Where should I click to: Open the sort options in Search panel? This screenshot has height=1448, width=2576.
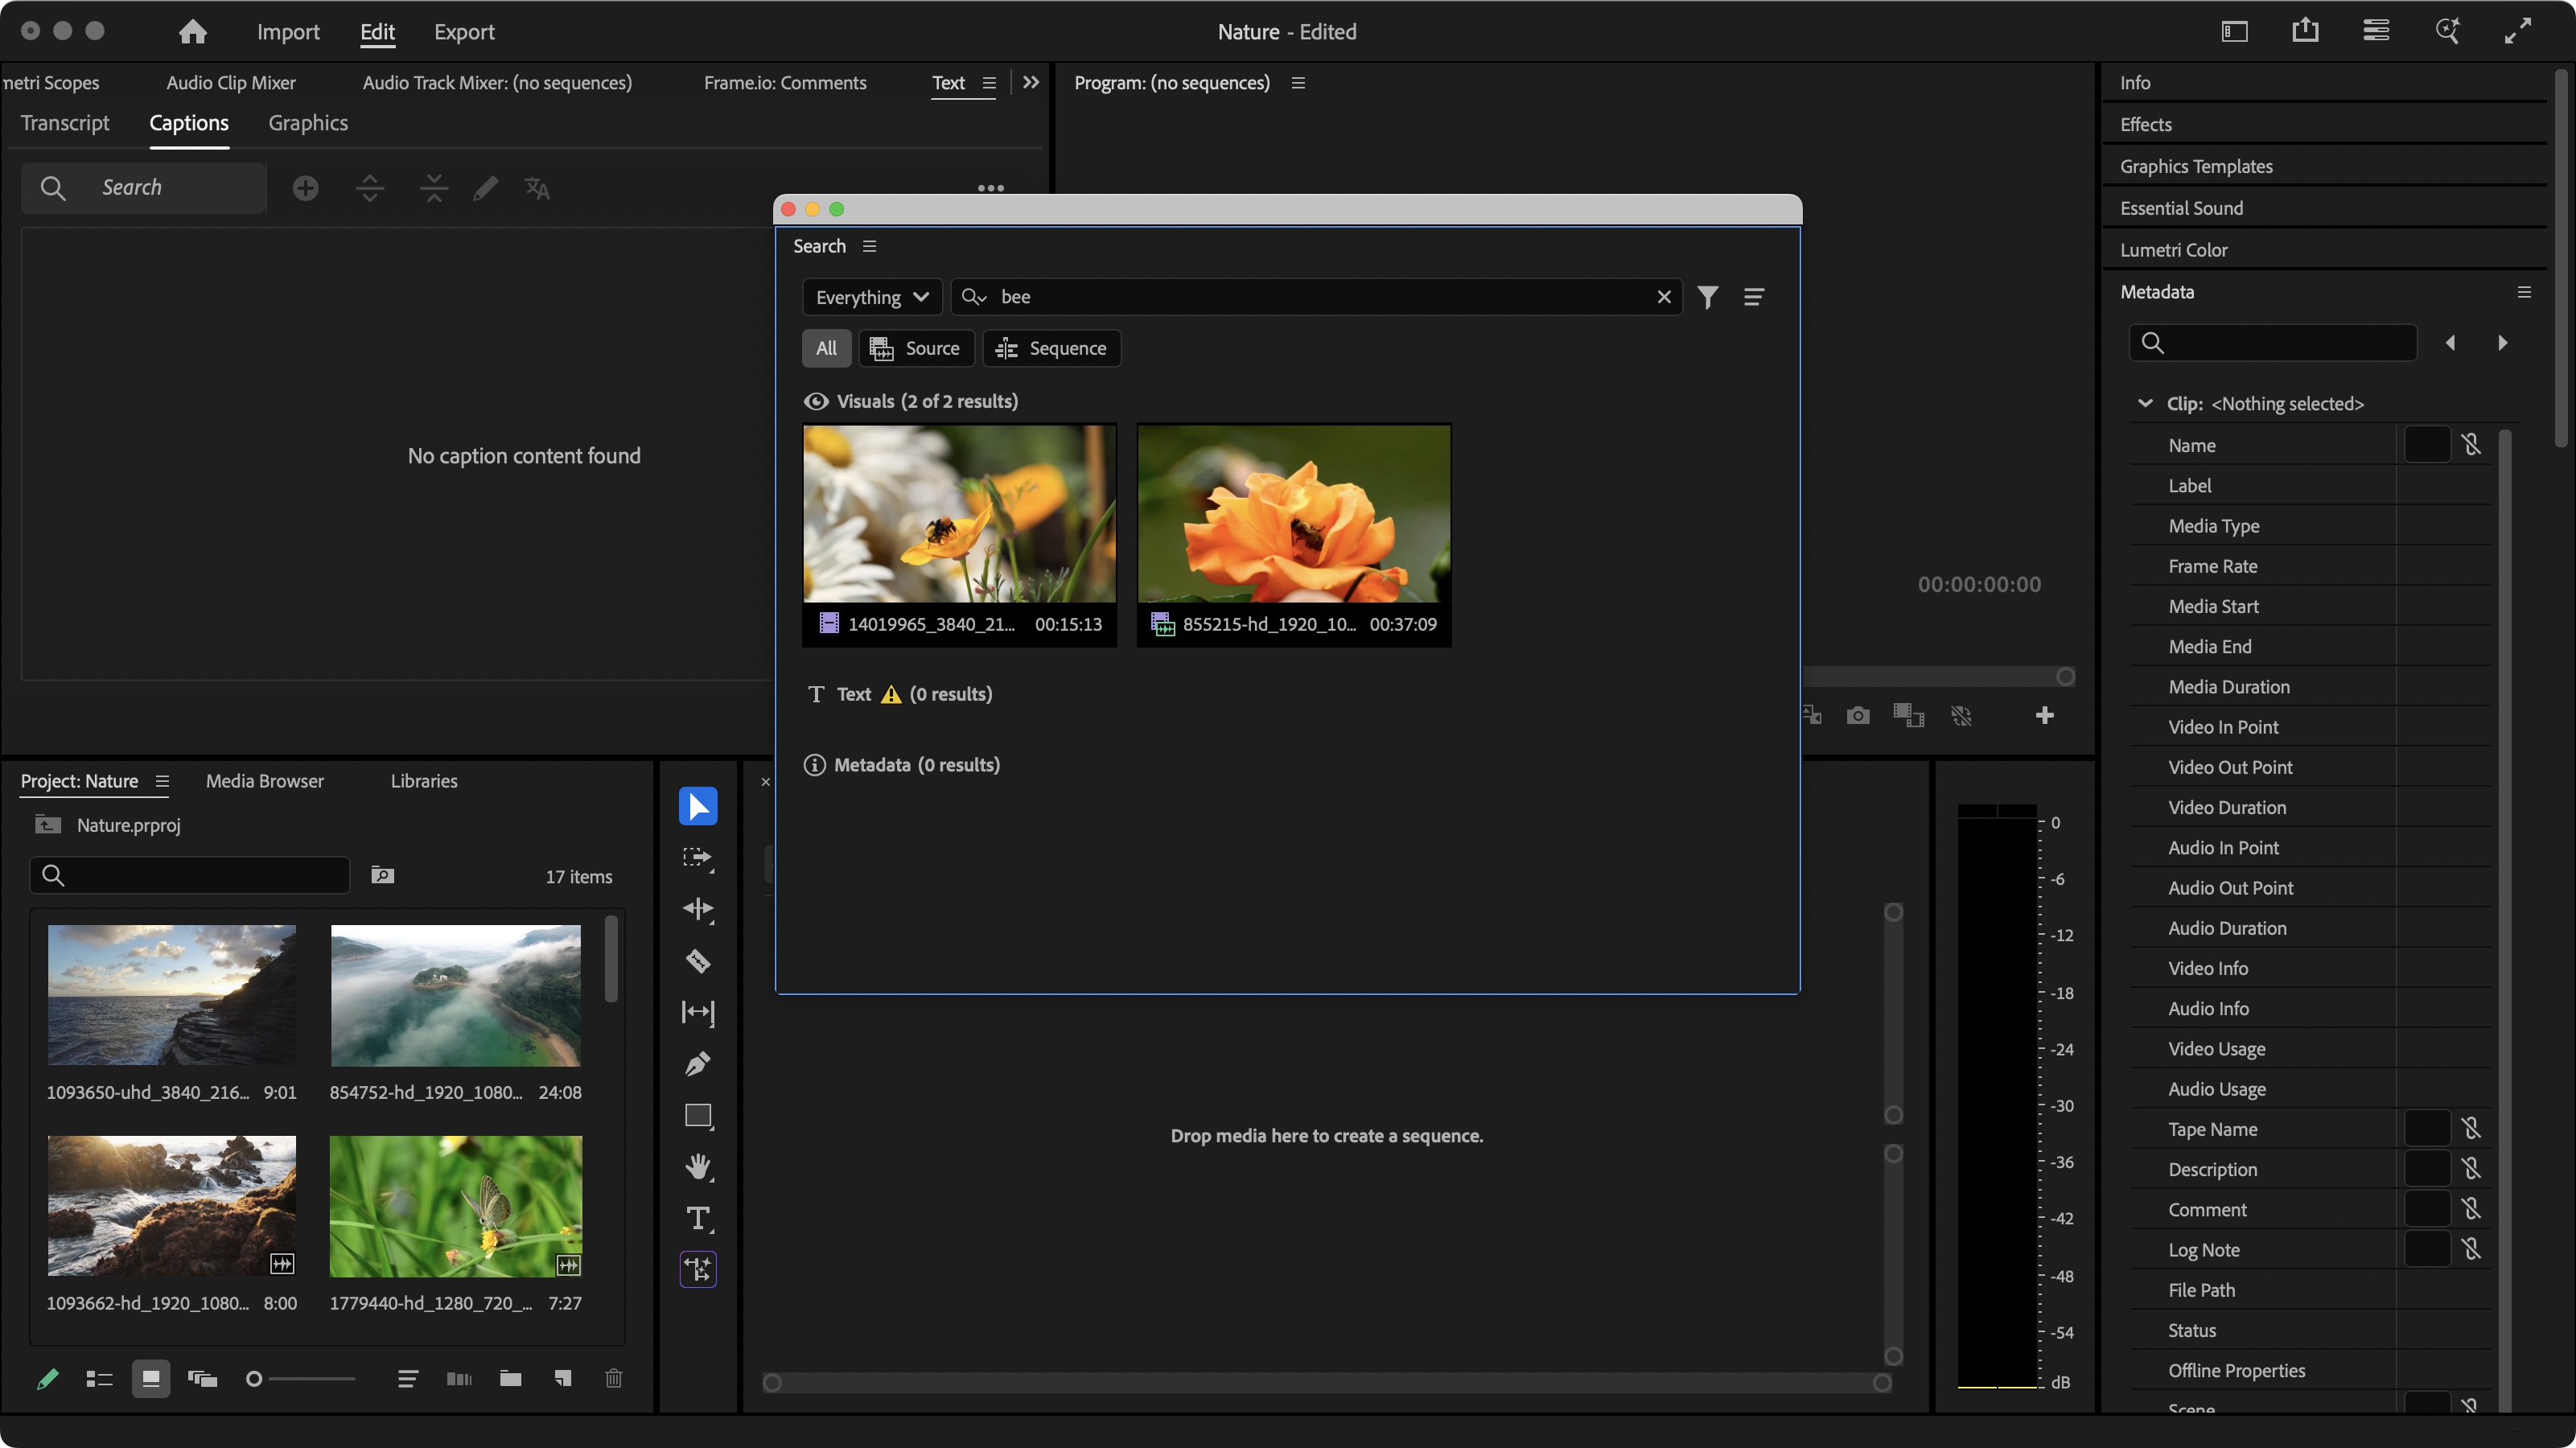click(1753, 297)
